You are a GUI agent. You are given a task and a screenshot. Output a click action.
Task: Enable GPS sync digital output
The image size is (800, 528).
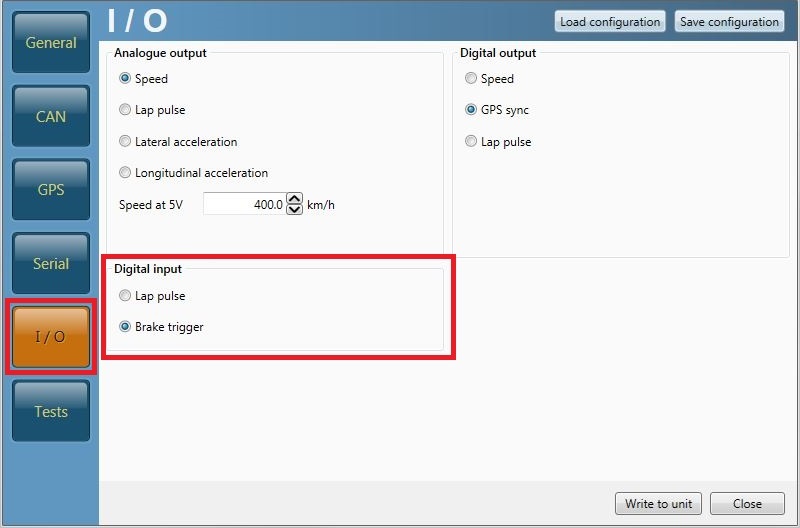click(471, 110)
